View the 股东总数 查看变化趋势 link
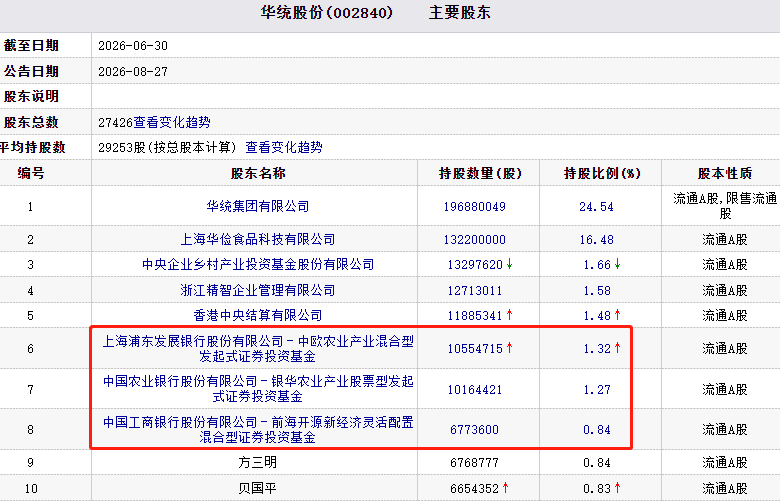 [x=172, y=122]
